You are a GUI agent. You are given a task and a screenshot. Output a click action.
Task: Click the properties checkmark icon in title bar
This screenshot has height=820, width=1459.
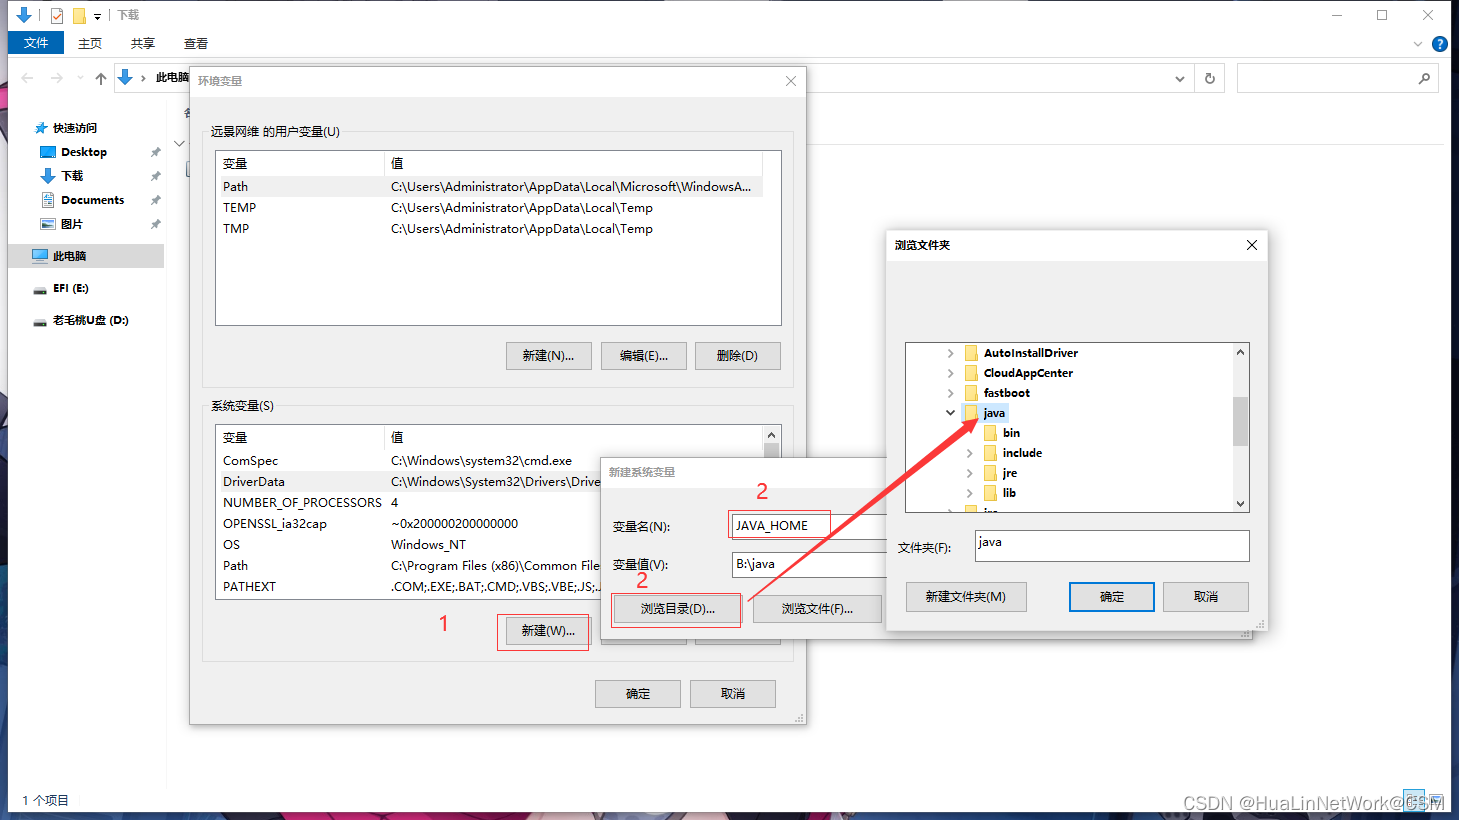(57, 15)
